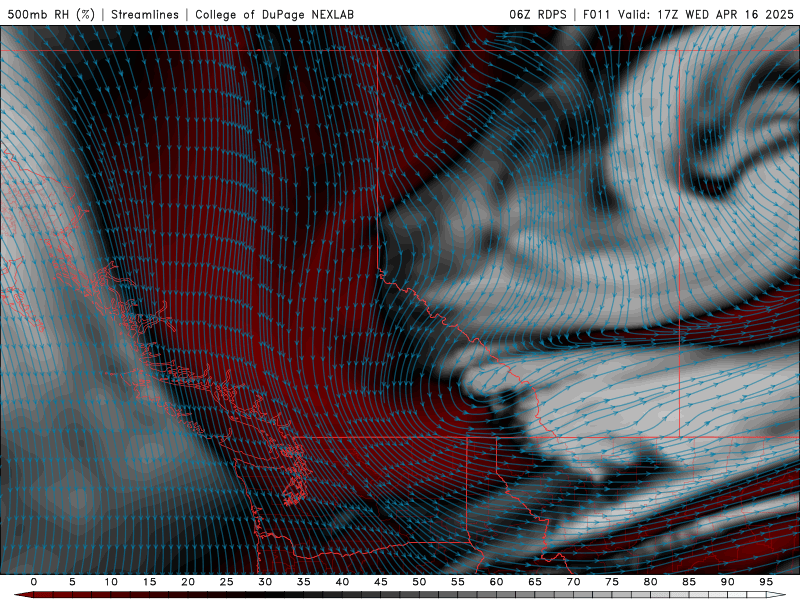Screen dimensions: 800x600
Task: Click 'College of DuPage NEXLAB' header text
Action: (x=274, y=14)
